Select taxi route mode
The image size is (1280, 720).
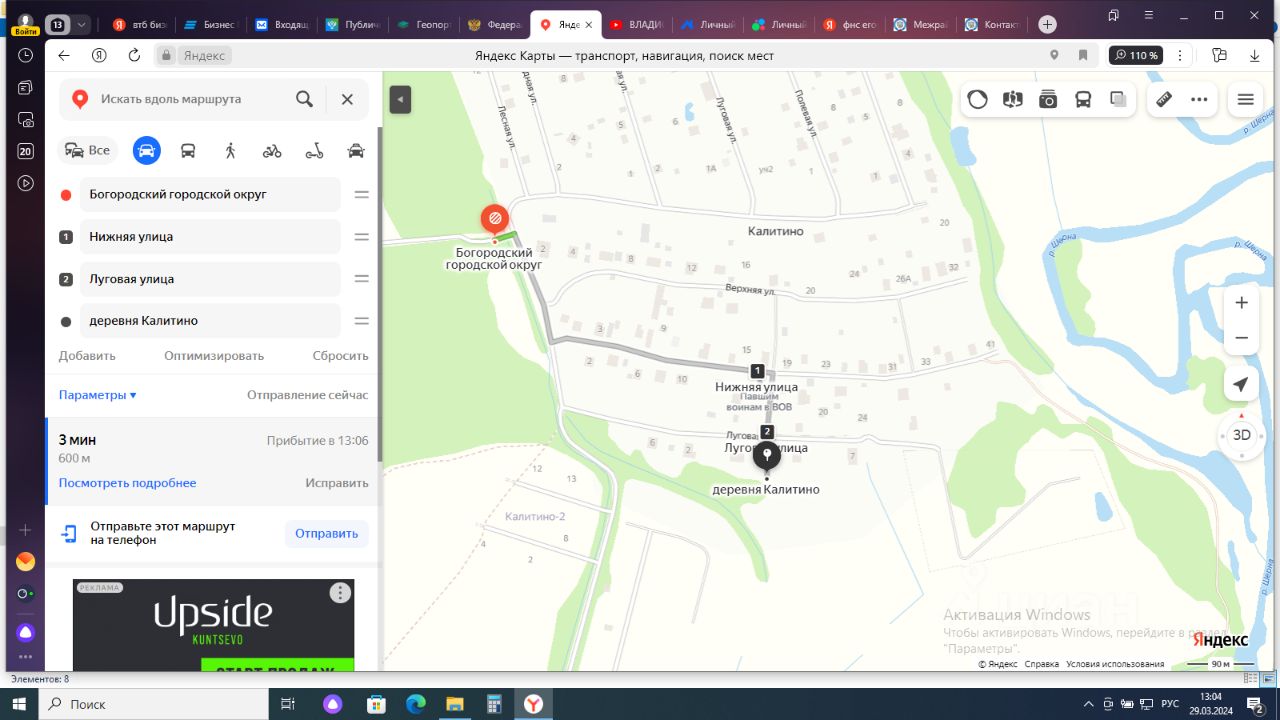[x=356, y=151]
